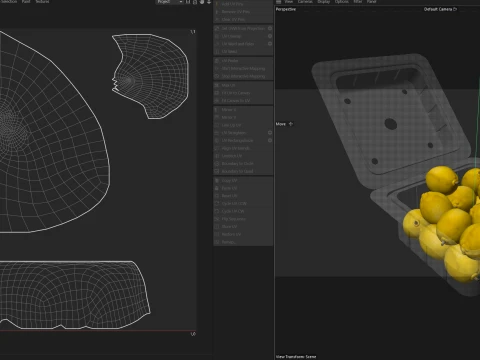The height and width of the screenshot is (360, 480).
Task: Click the View Transform: Scene status text
Action: point(296,357)
